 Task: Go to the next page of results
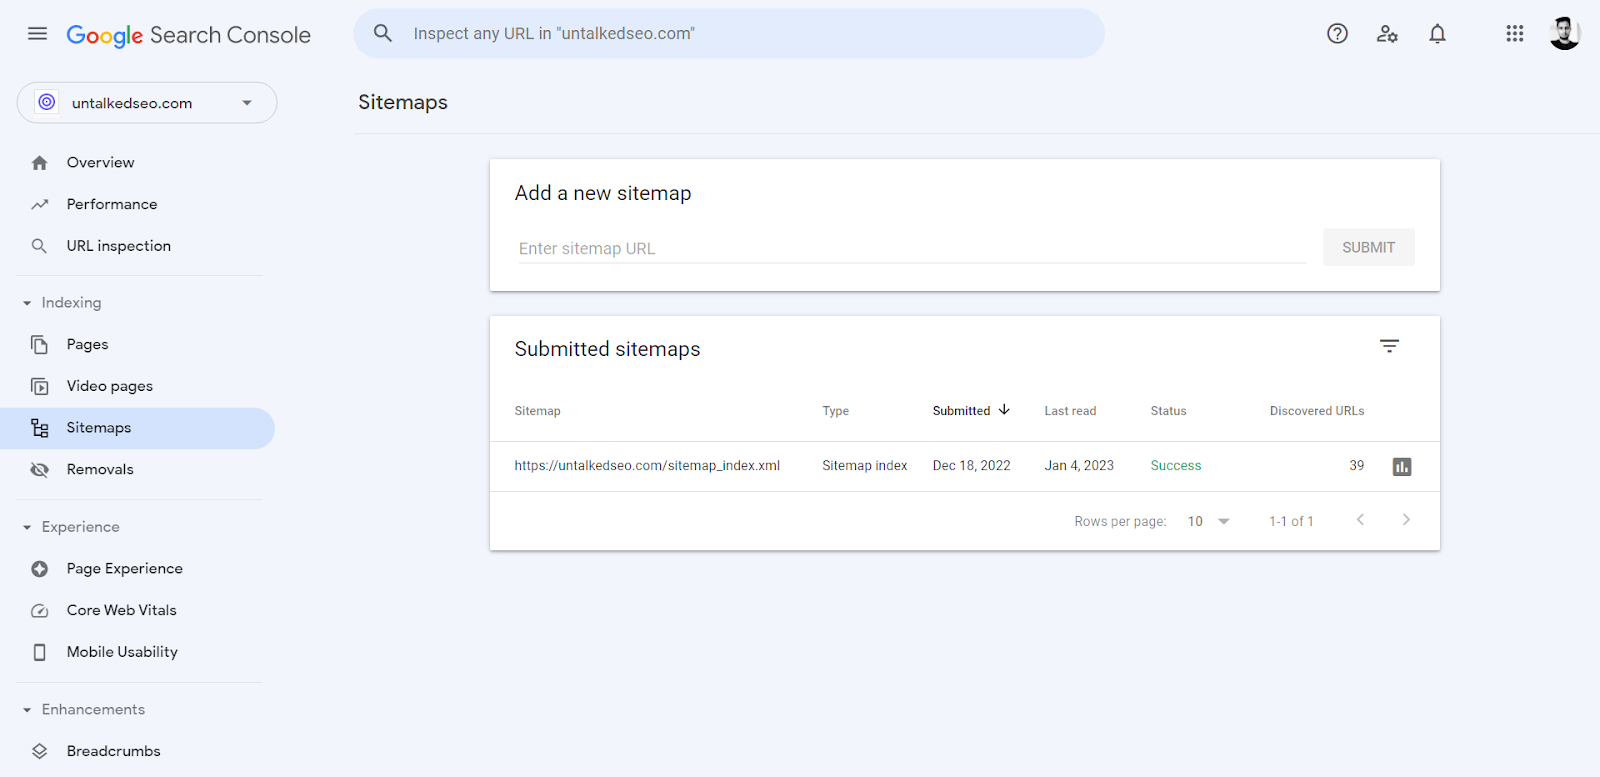coord(1406,519)
